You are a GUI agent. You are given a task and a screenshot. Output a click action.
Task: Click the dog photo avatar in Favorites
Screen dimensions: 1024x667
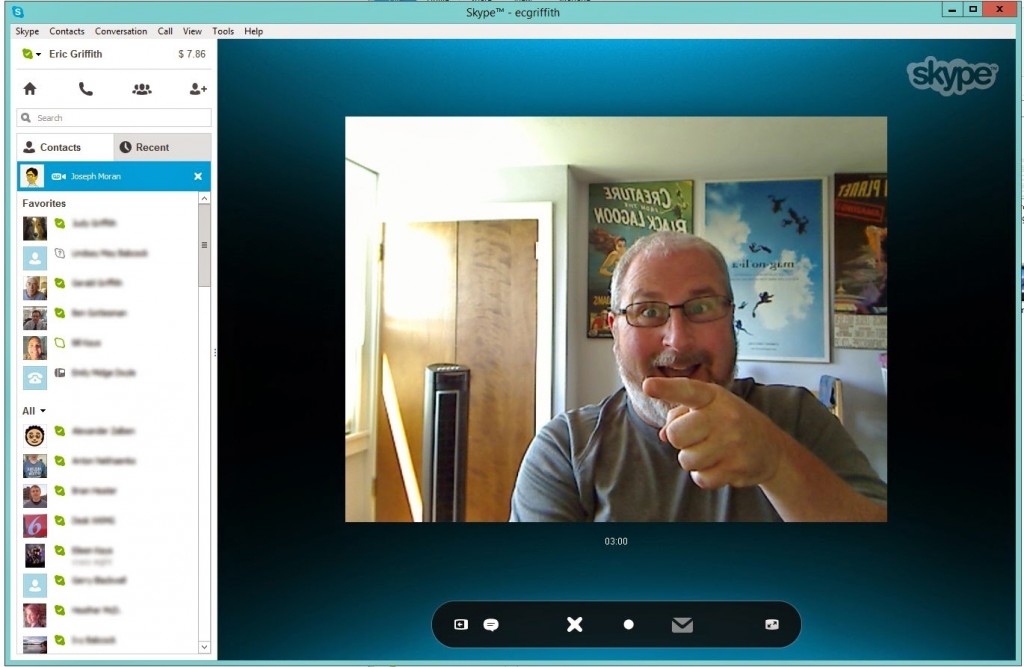35,229
